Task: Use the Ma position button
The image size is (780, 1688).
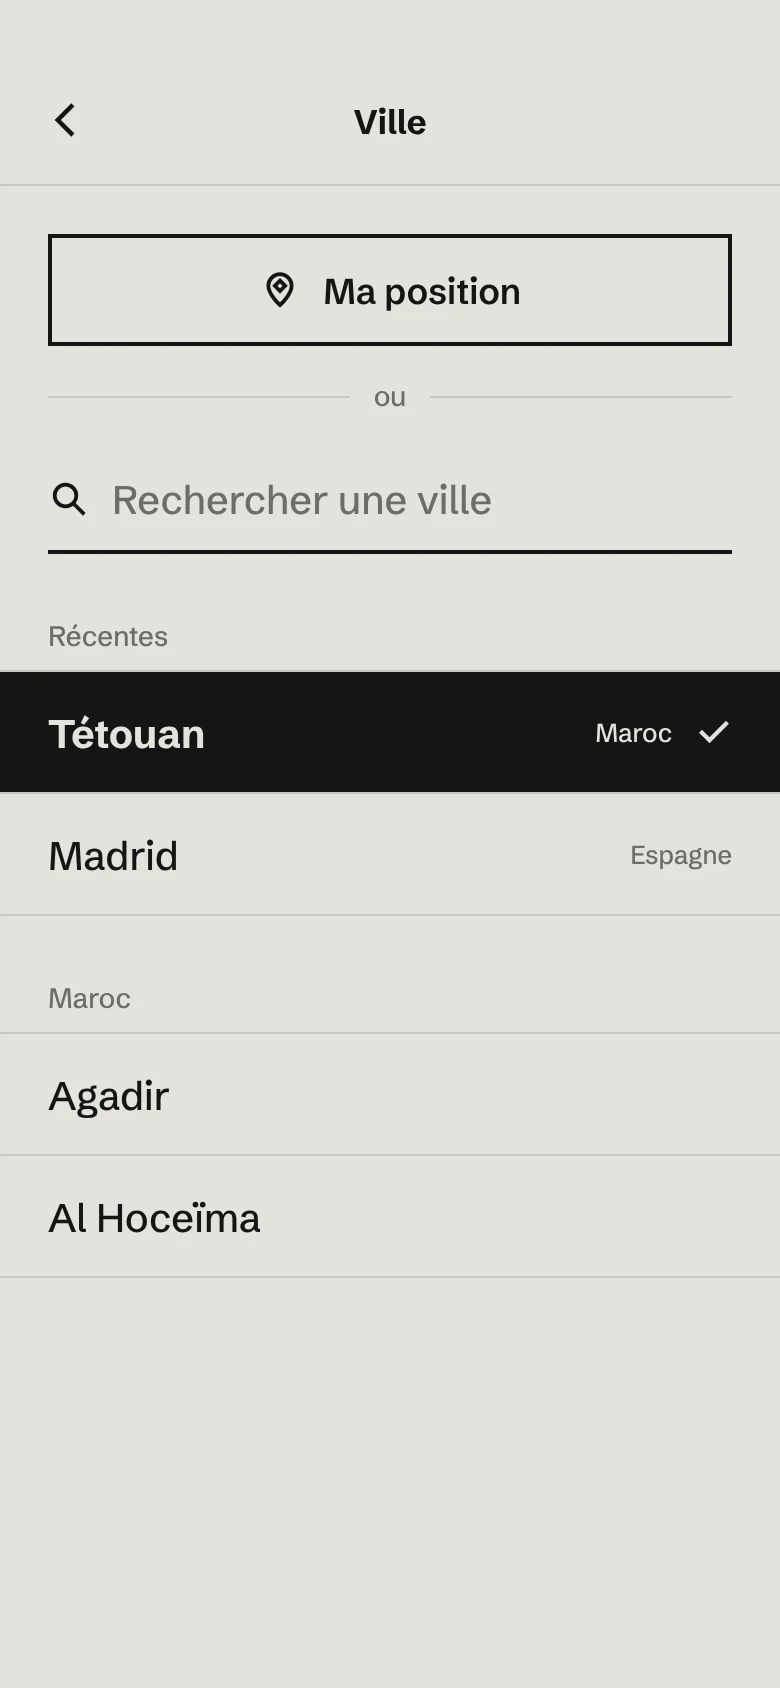Action: pyautogui.click(x=390, y=290)
